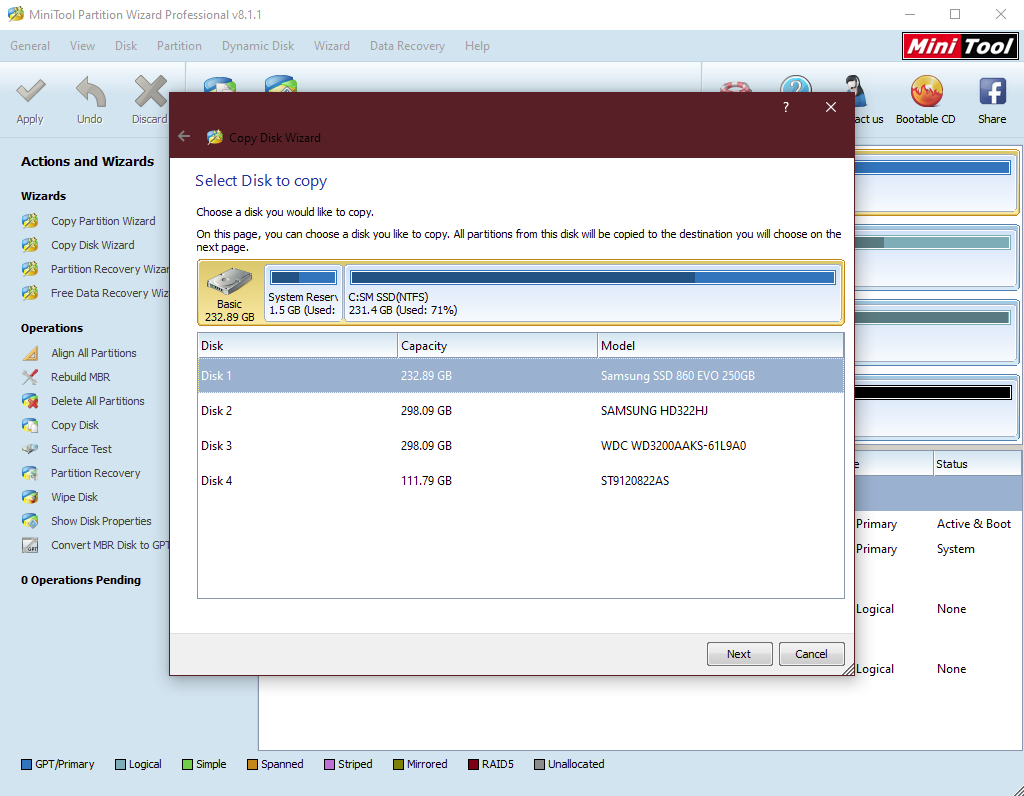Click the Apply checkmark icon in the toolbar
Viewport: 1024px width, 796px height.
[30, 91]
